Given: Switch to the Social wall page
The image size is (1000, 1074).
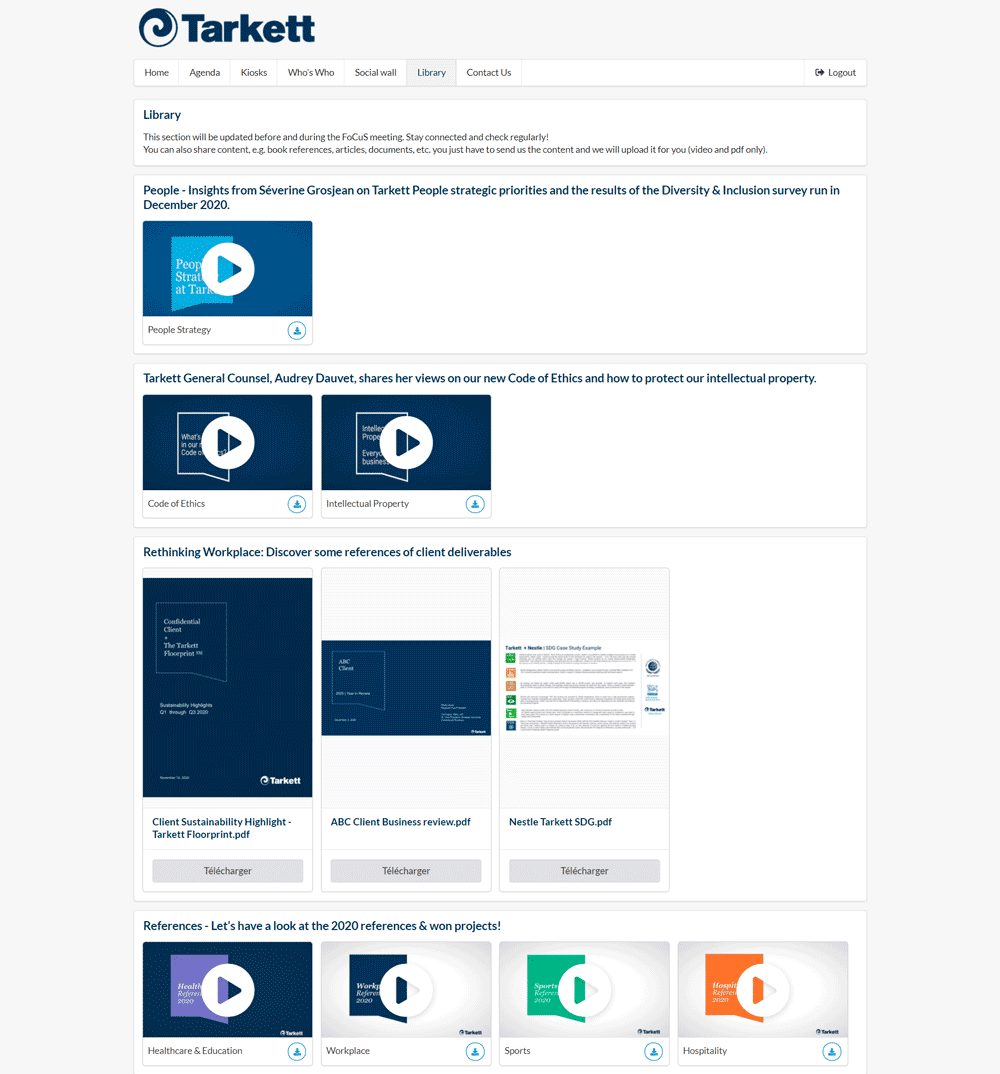Looking at the screenshot, I should point(375,73).
